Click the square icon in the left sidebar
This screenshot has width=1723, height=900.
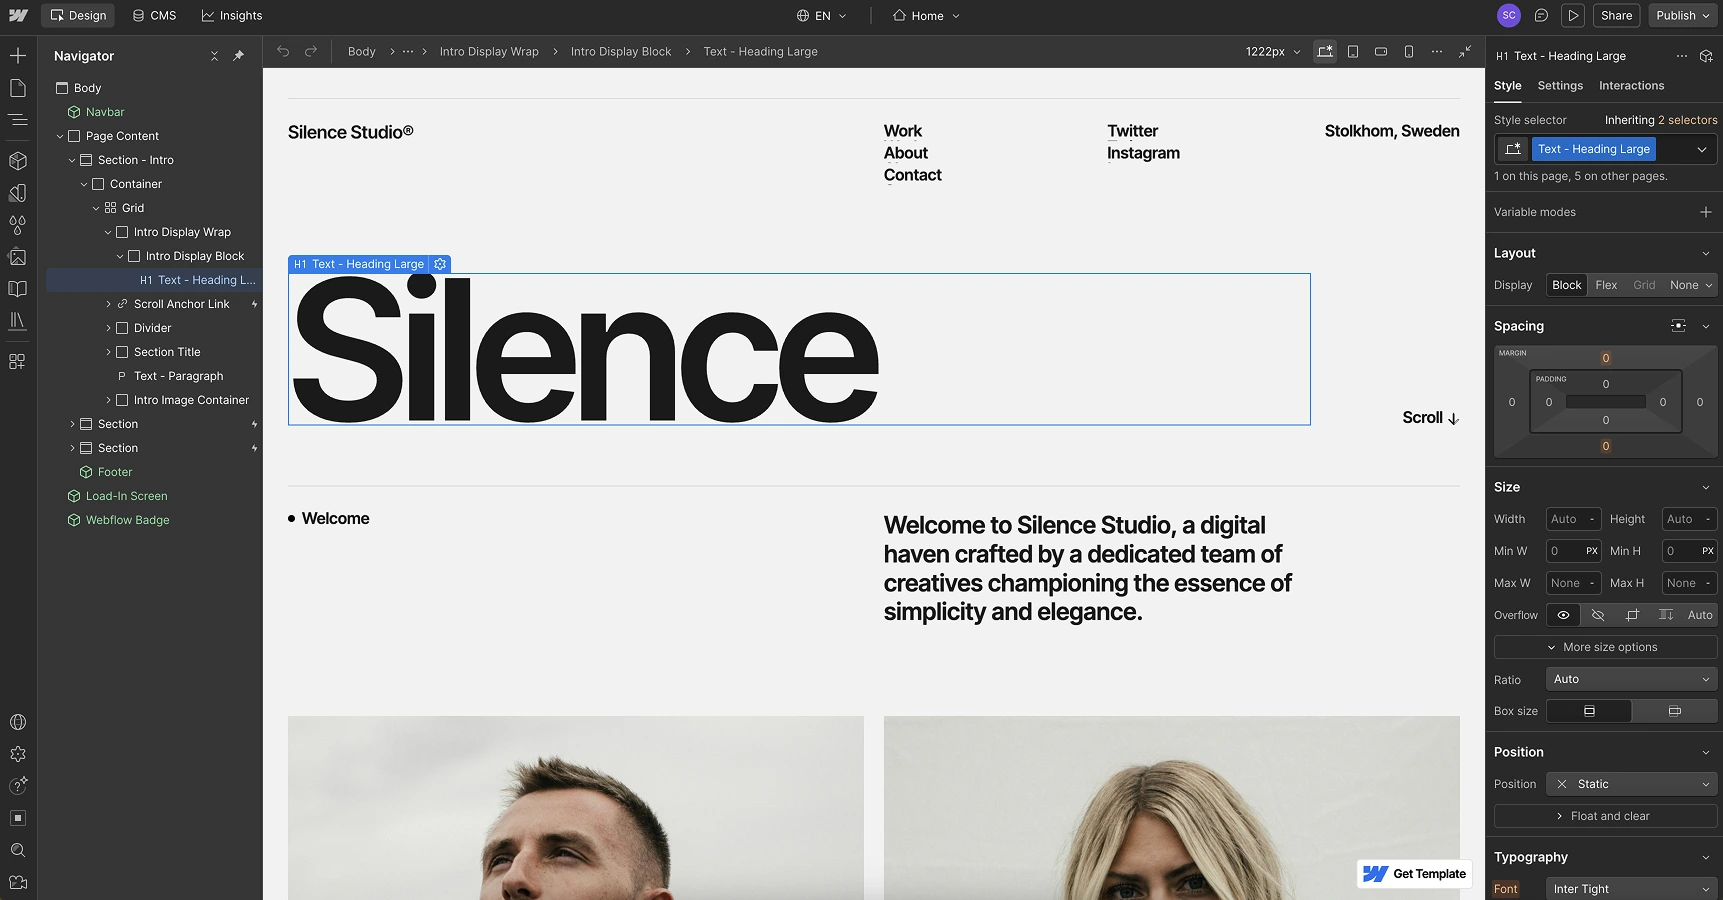pos(18,818)
